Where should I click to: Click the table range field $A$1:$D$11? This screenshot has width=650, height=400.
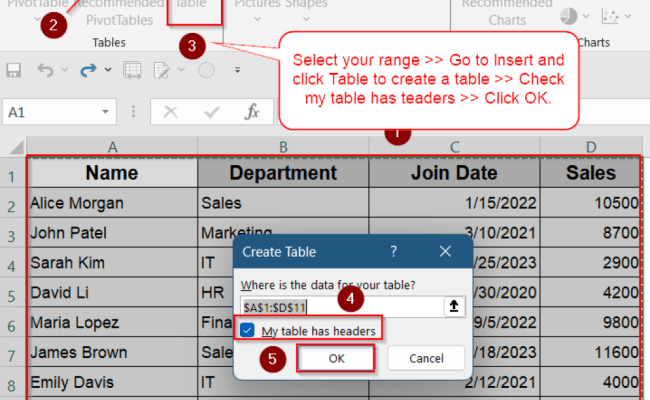342,307
